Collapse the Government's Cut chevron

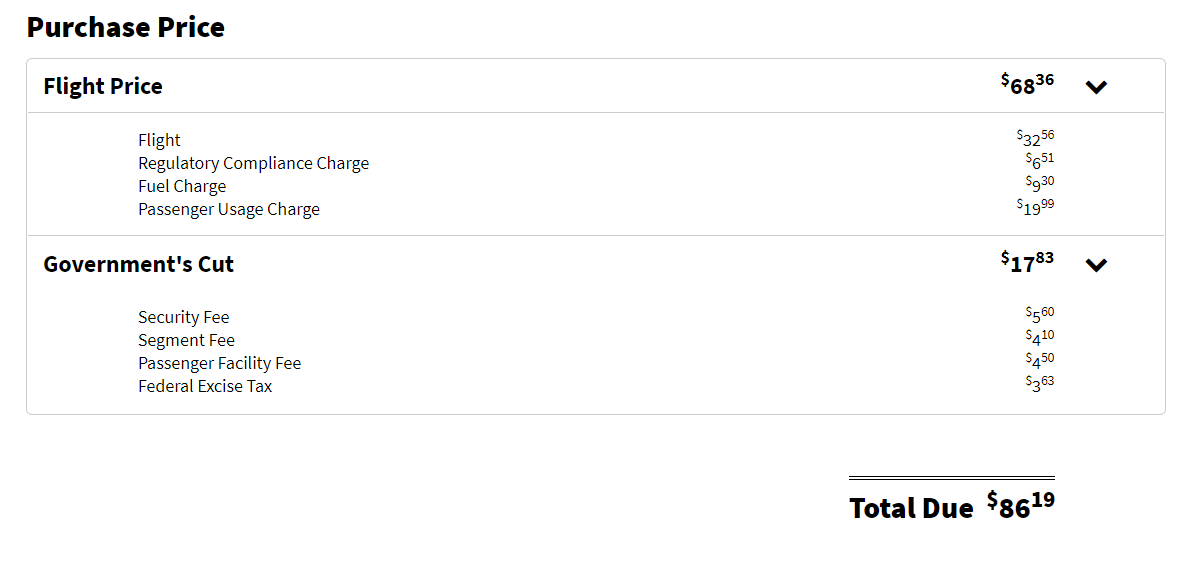[x=1096, y=265]
